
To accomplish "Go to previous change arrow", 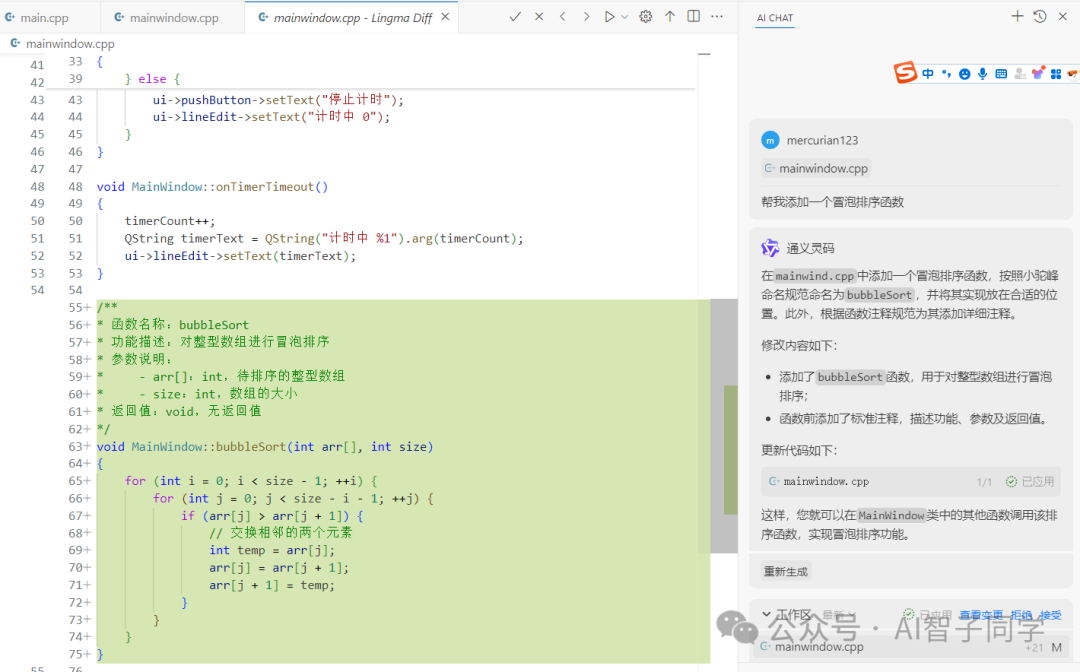I will pyautogui.click(x=563, y=17).
